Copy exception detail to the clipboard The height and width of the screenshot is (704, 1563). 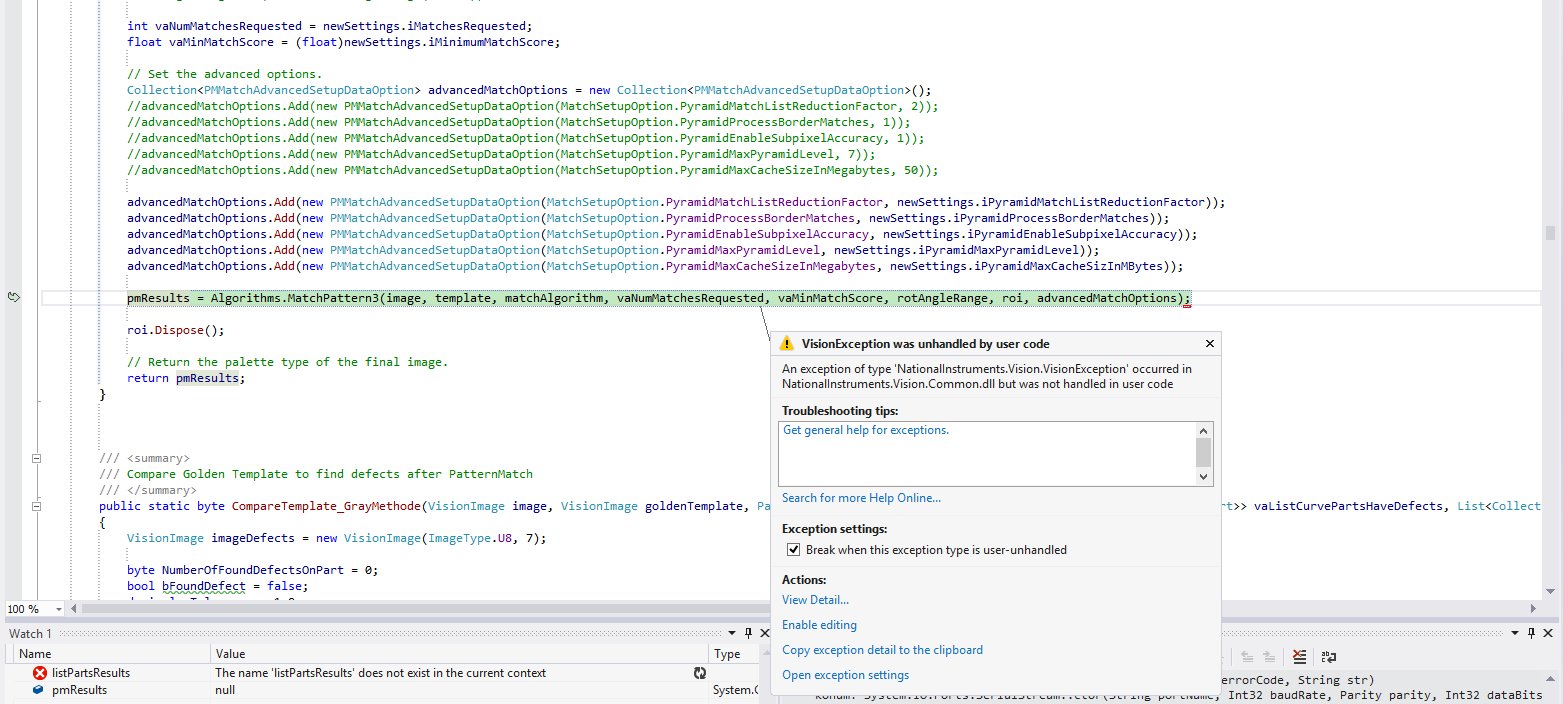pyautogui.click(x=882, y=650)
